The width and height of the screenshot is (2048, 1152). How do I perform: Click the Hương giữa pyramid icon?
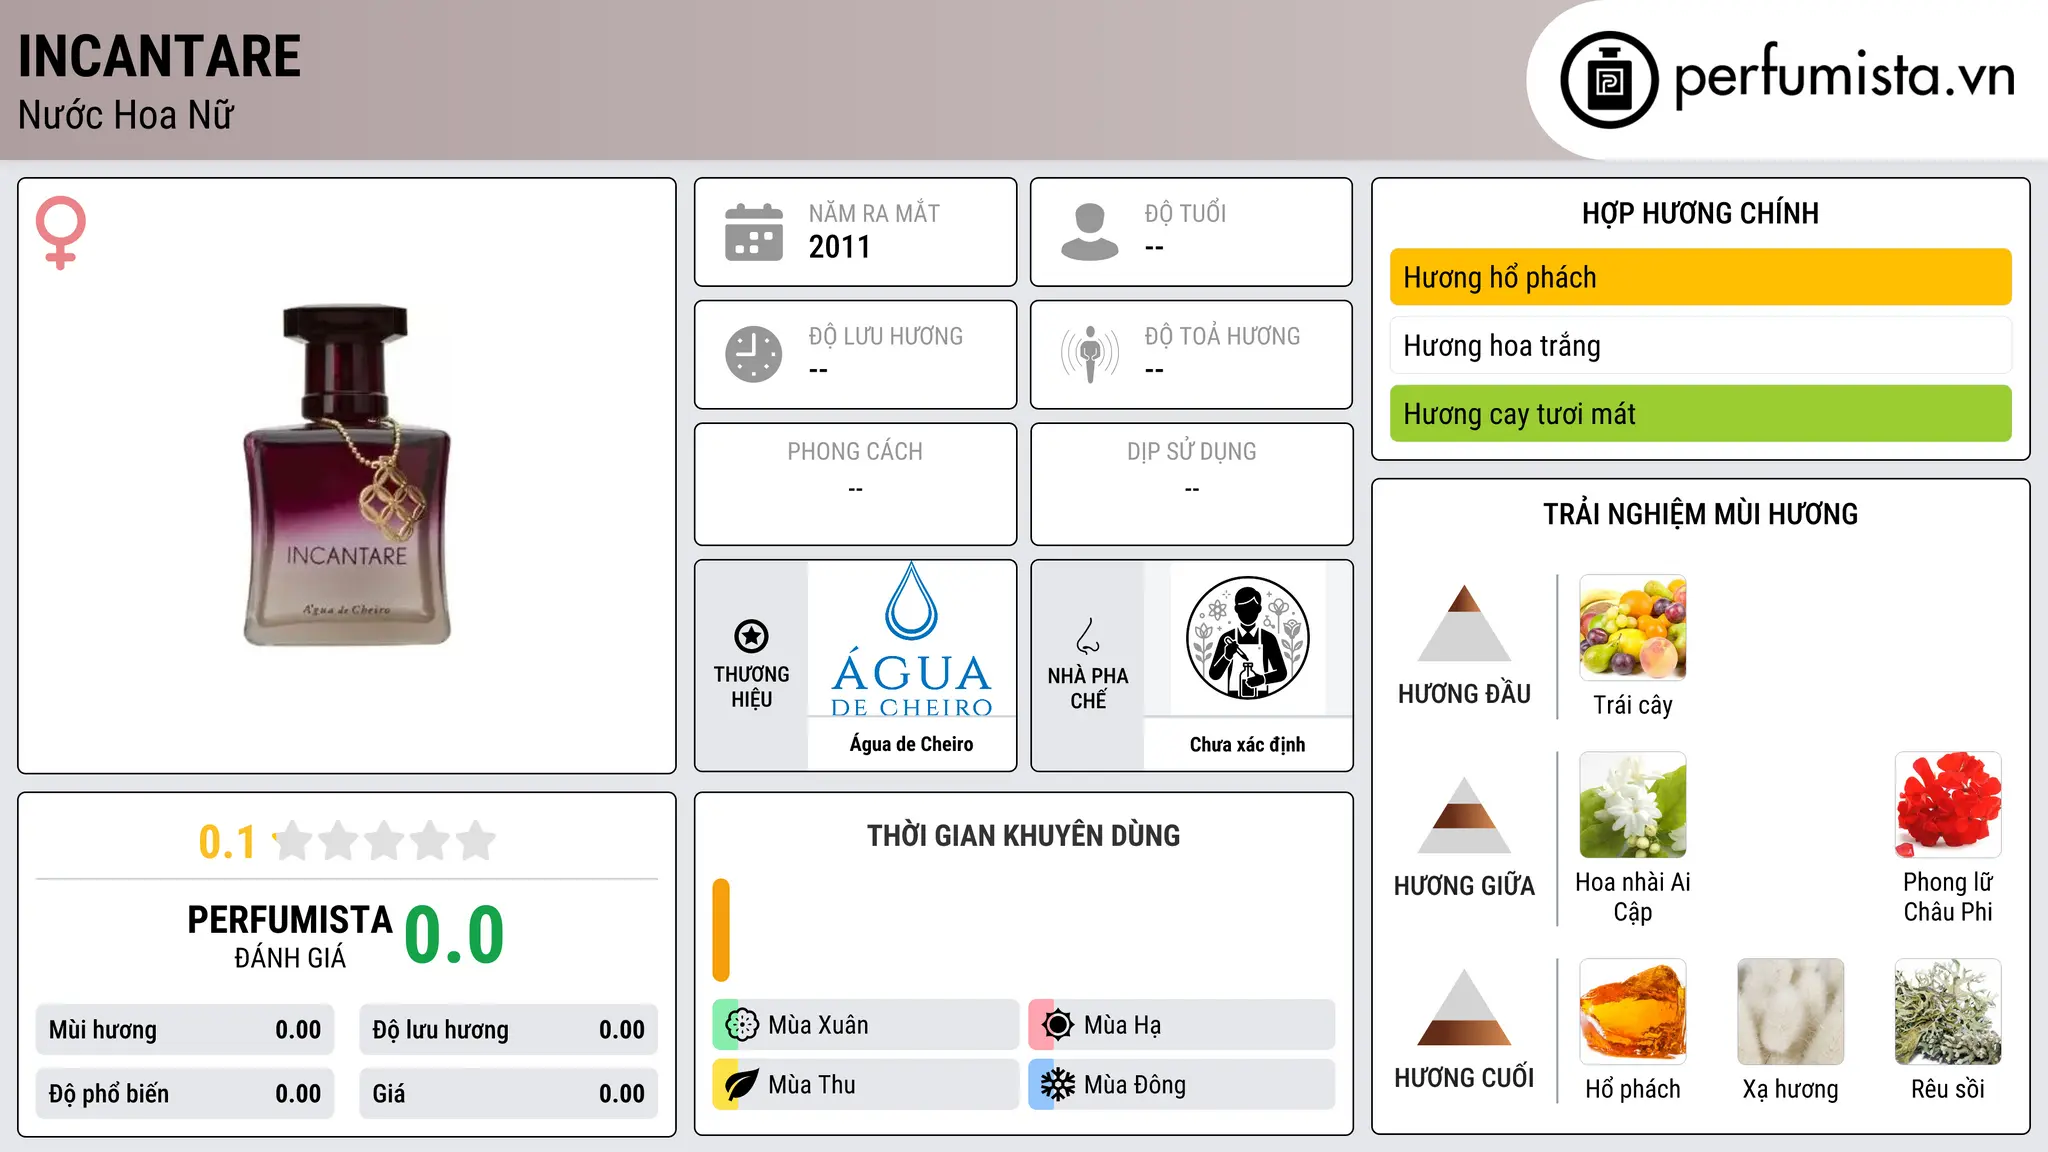(1464, 815)
